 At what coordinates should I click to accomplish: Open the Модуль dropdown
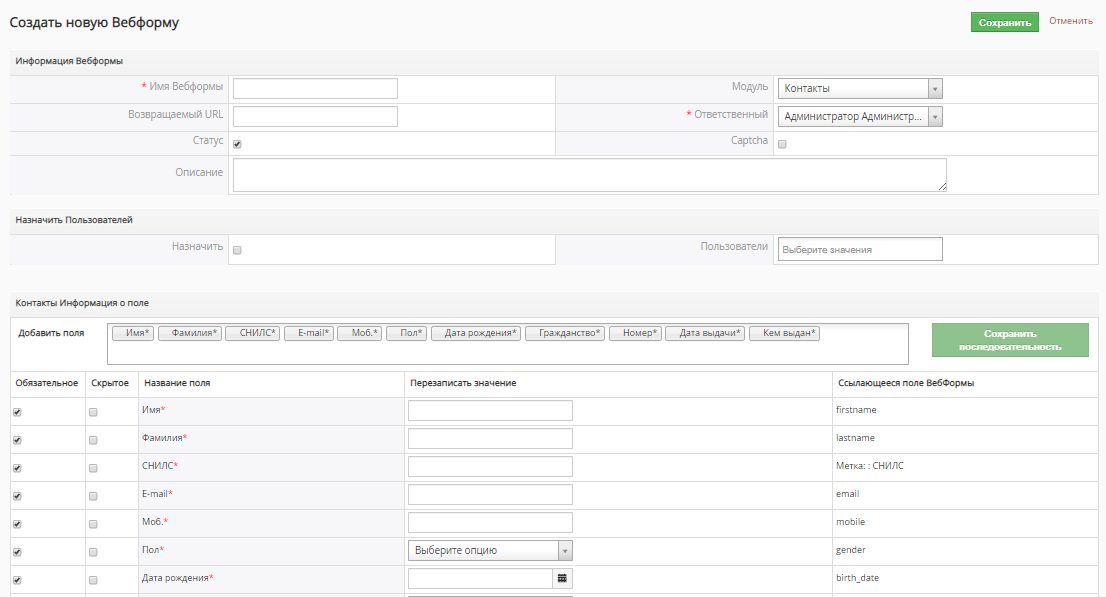pyautogui.click(x=860, y=89)
